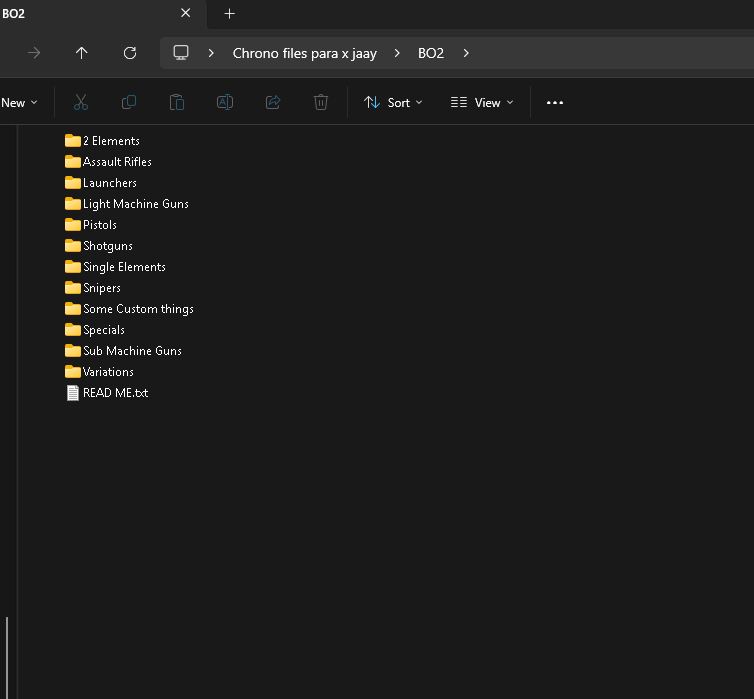The height and width of the screenshot is (699, 754).
Task: Click the Paste clipboard icon
Action: coord(177,102)
